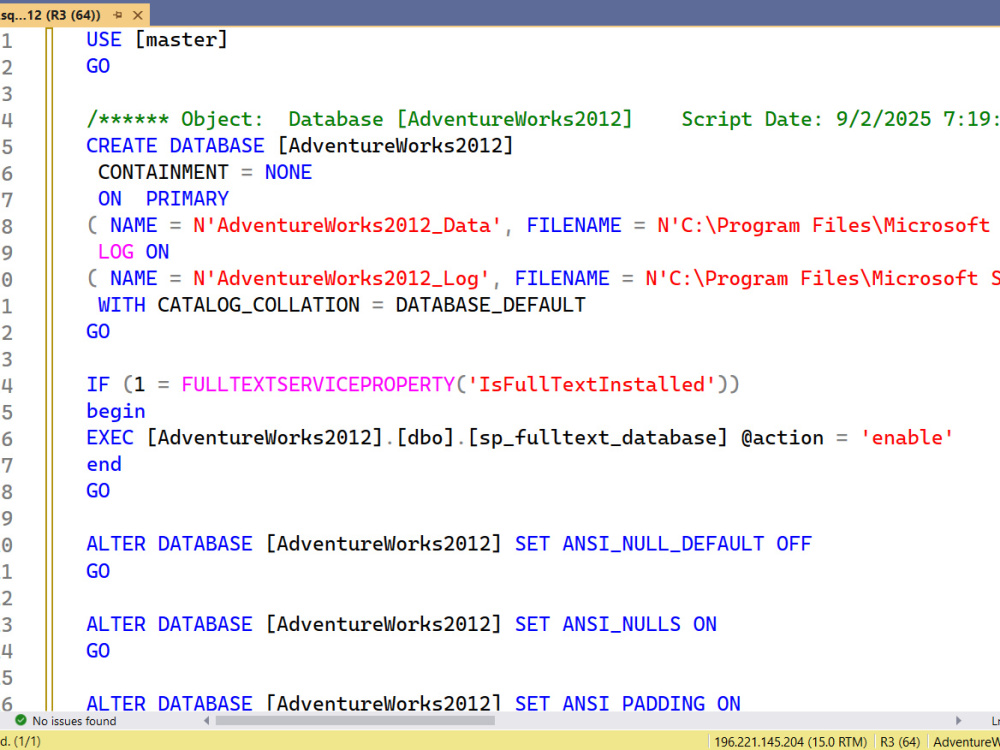The width and height of the screenshot is (1000, 750).
Task: Click the horizontal scrollbar left arrow
Action: [206, 721]
